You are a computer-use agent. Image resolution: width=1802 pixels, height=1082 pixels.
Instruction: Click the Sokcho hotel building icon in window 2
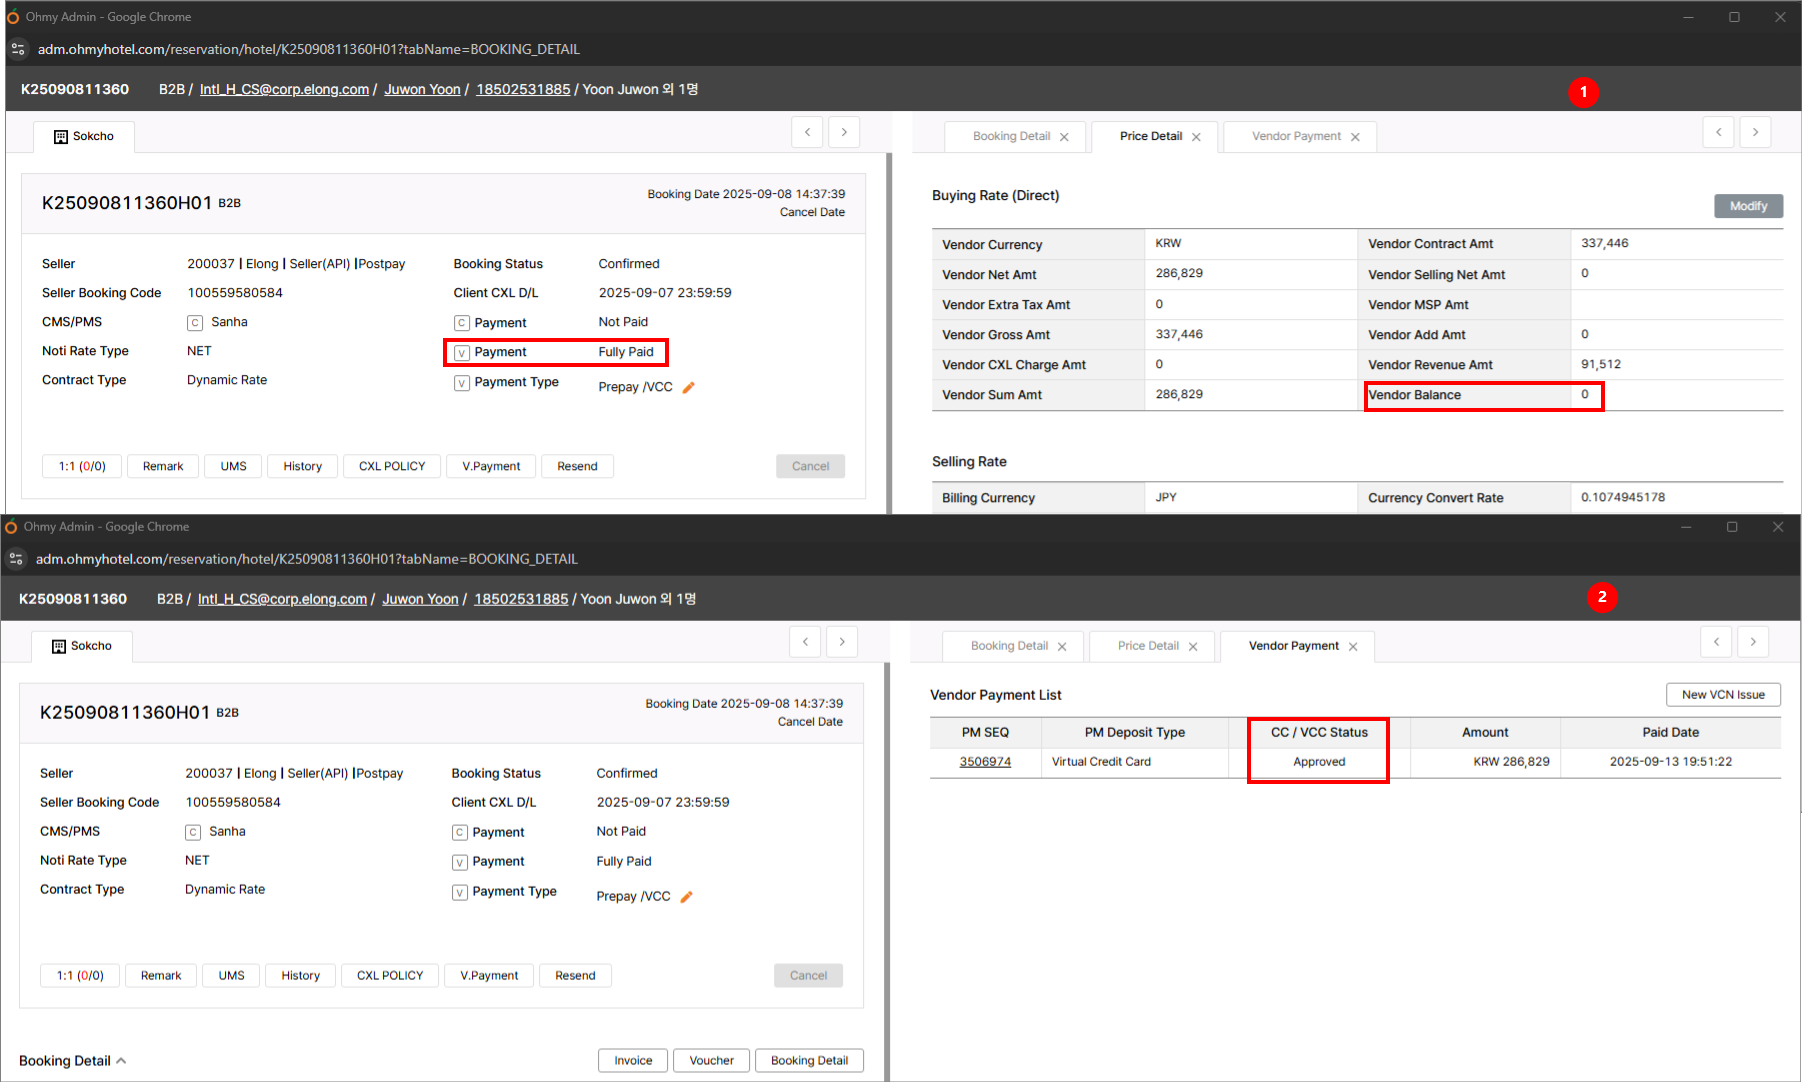[59, 646]
